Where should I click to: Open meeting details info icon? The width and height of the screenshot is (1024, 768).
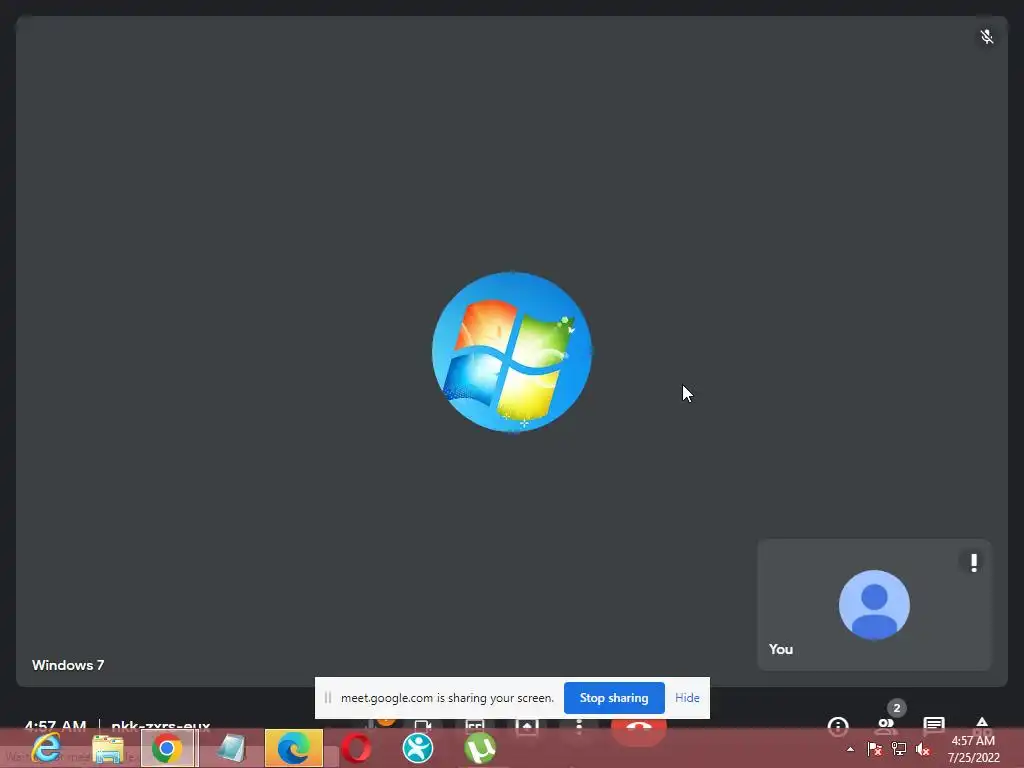click(838, 725)
